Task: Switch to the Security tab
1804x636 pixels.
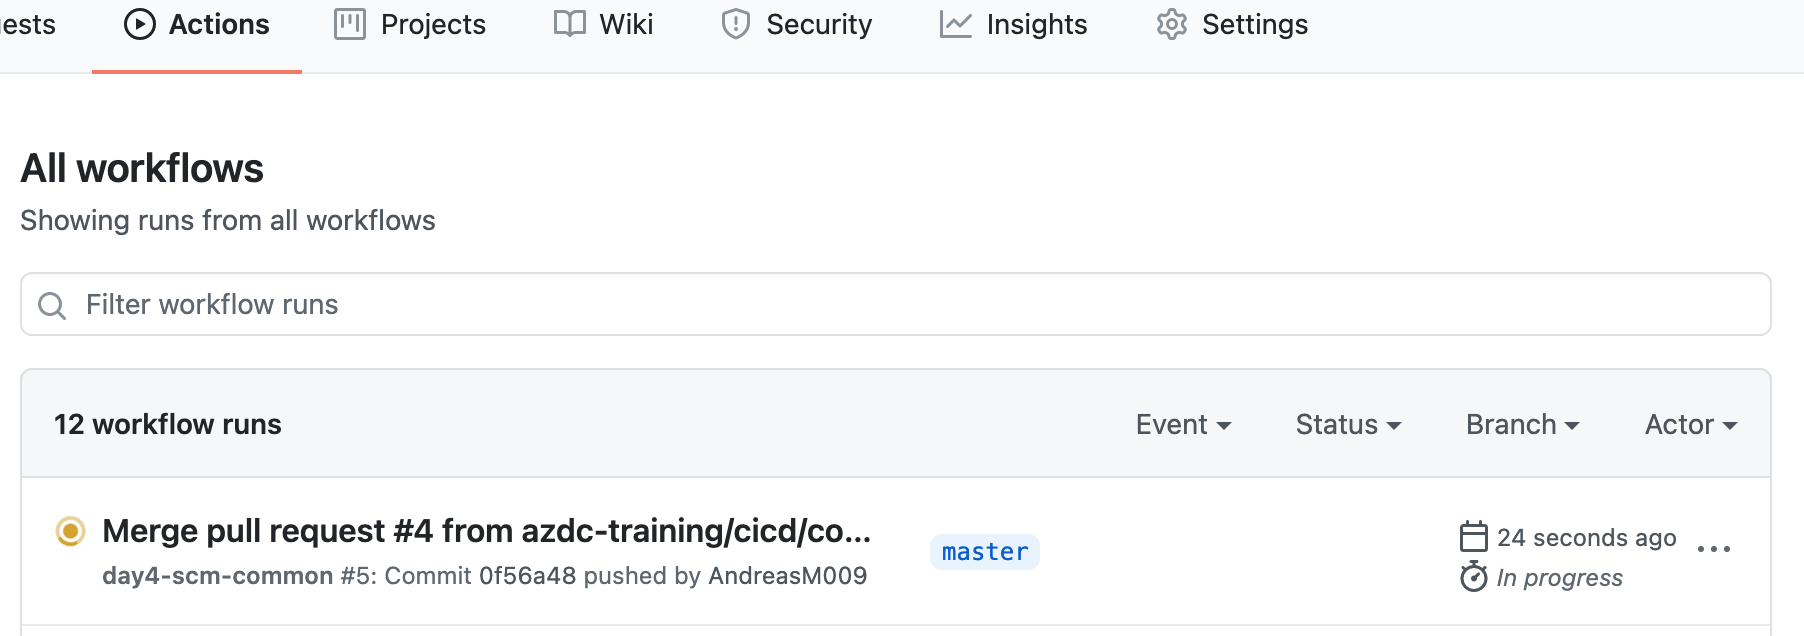Action: (x=817, y=23)
